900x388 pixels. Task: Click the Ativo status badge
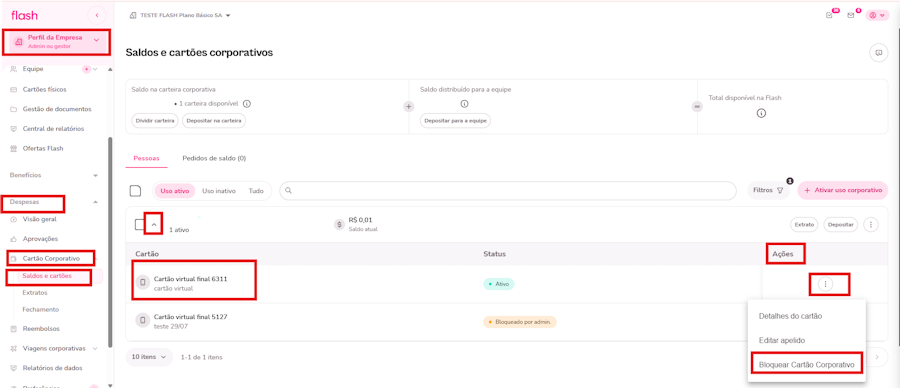(x=499, y=284)
